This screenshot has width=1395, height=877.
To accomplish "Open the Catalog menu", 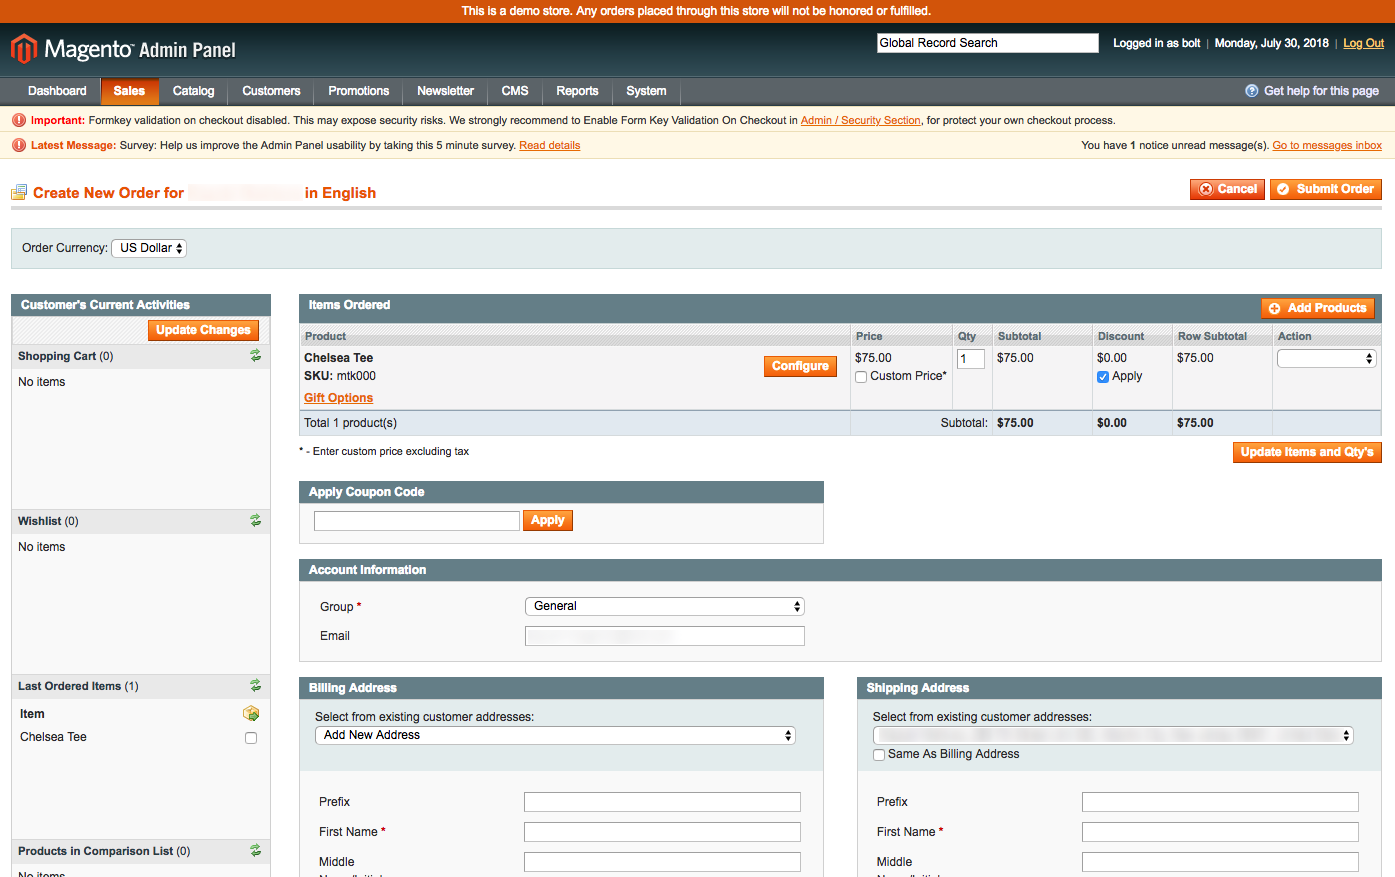I will pos(193,91).
